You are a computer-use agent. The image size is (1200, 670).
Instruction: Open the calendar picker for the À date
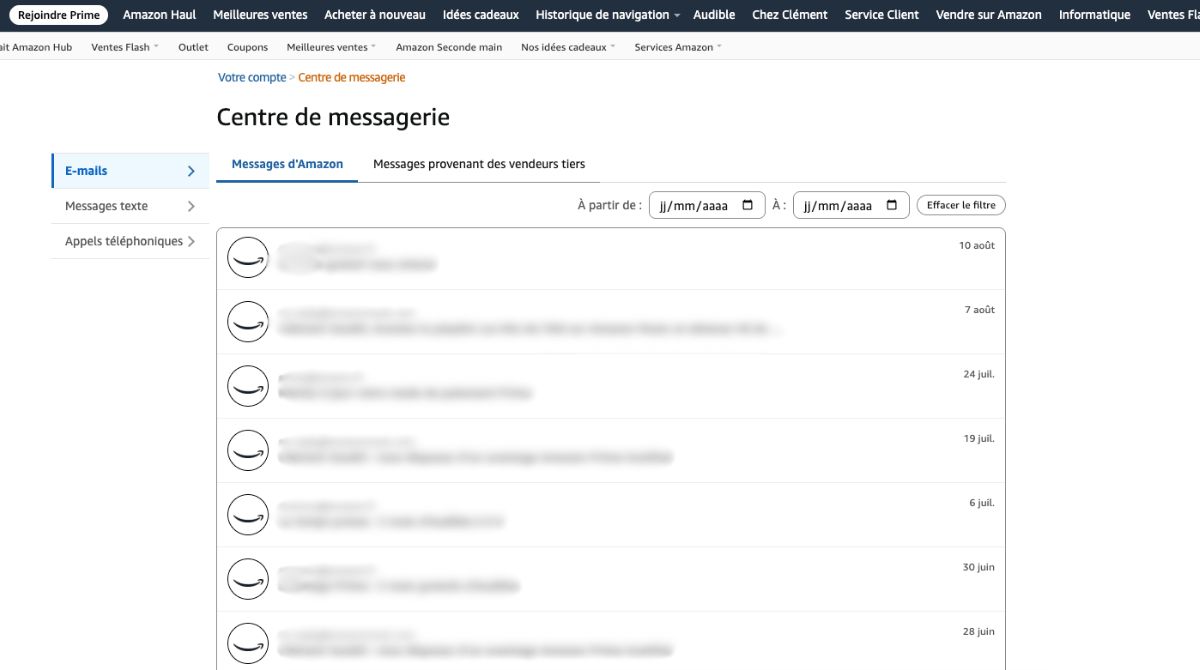click(892, 205)
